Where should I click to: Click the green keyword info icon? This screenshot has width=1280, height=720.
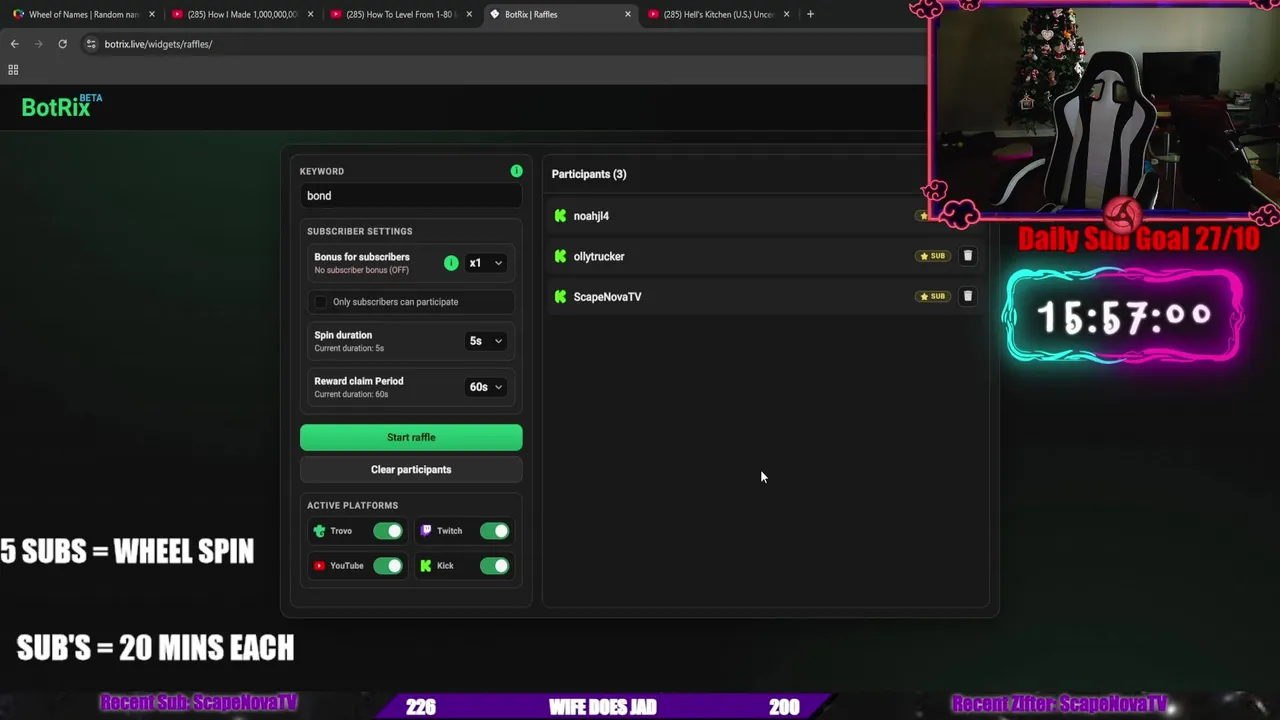click(516, 171)
